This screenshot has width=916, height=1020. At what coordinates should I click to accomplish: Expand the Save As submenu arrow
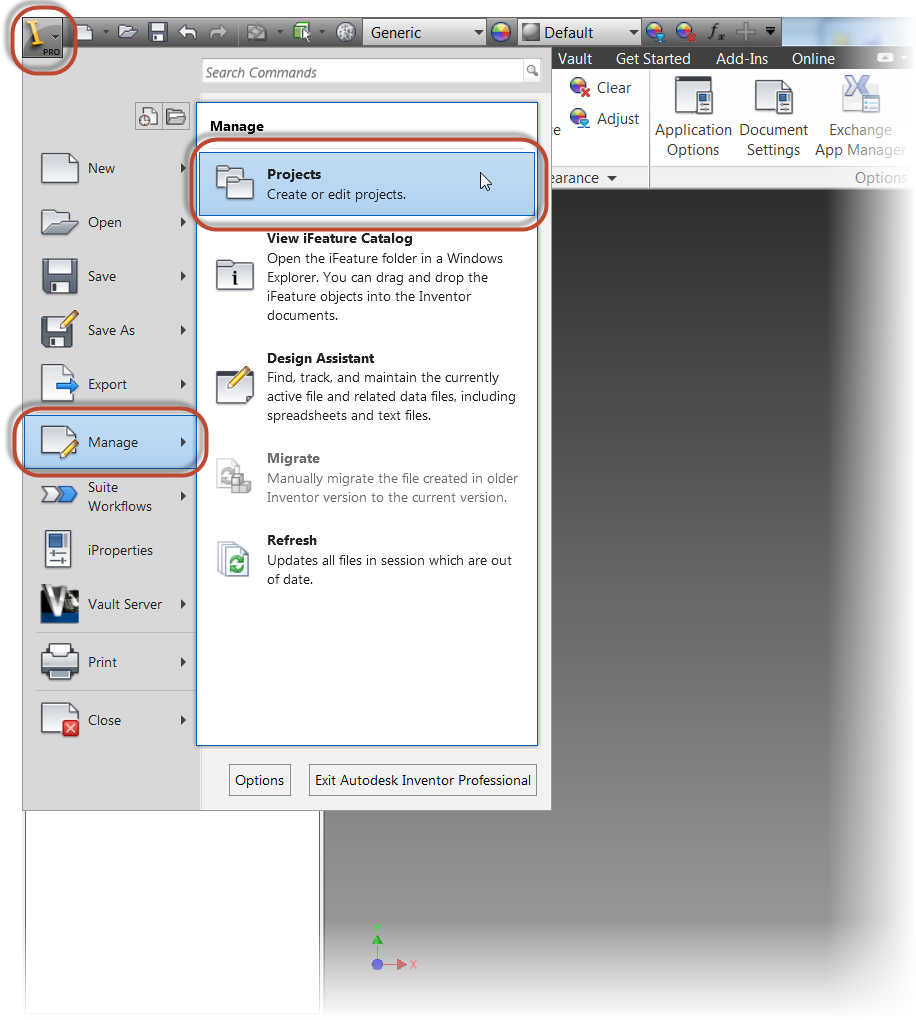(183, 330)
